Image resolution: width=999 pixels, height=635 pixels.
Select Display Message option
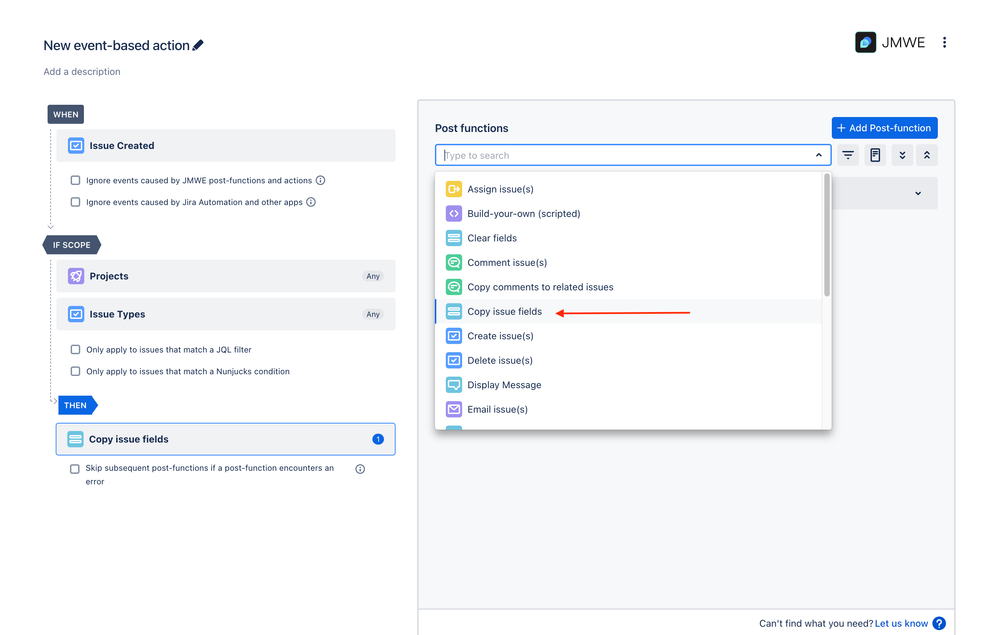click(628, 385)
